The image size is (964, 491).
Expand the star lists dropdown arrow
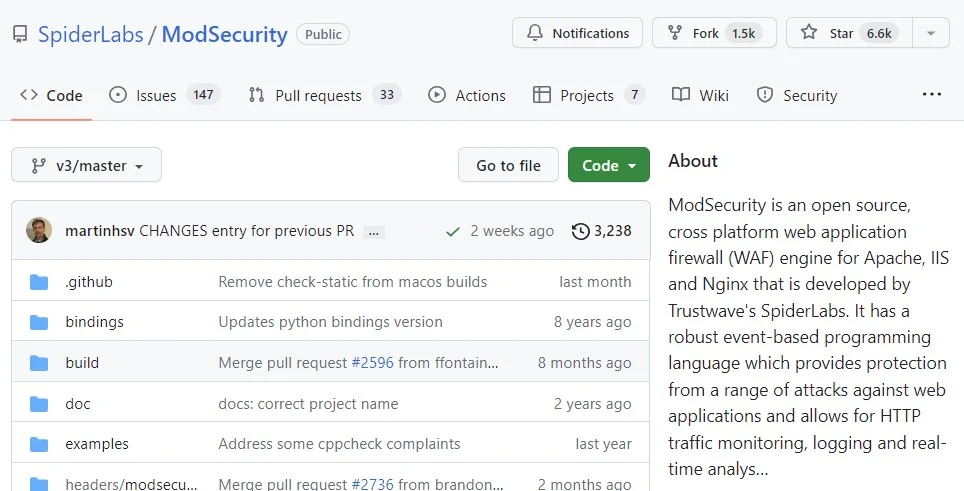[931, 33]
